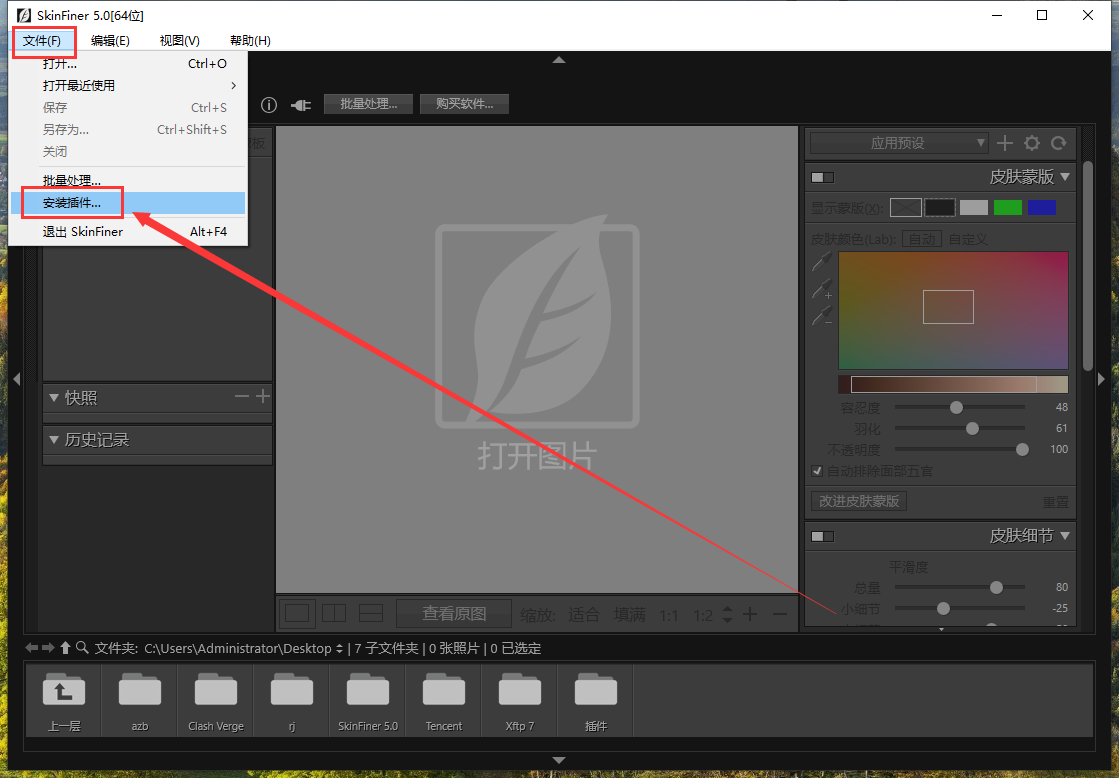Select the add-color eyedropper plus tool

tap(822, 290)
